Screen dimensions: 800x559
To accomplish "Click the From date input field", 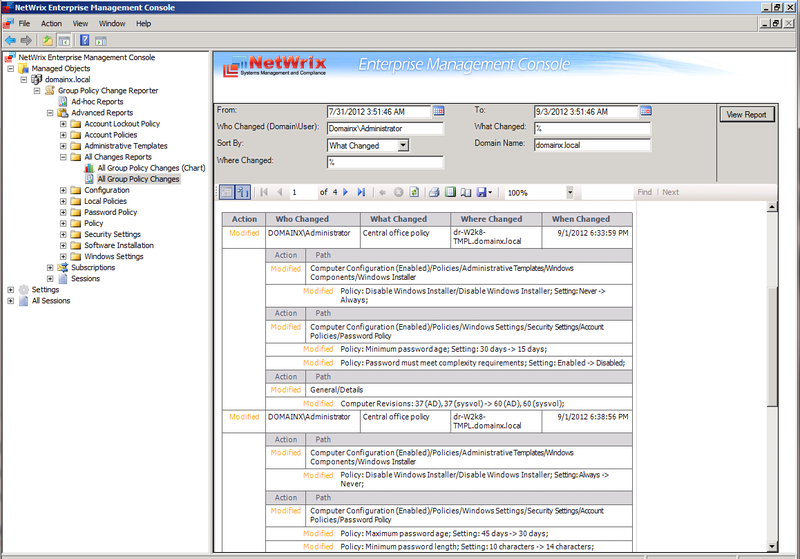I will tap(379, 111).
